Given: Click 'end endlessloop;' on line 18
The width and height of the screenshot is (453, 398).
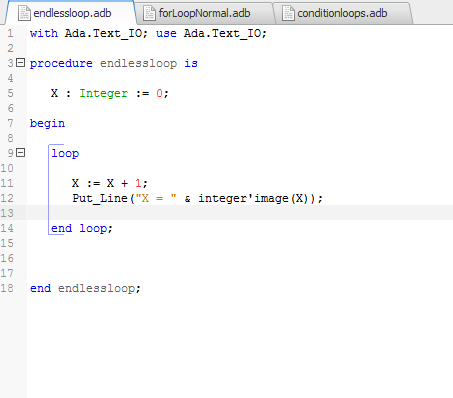Looking at the screenshot, I should click(x=85, y=288).
